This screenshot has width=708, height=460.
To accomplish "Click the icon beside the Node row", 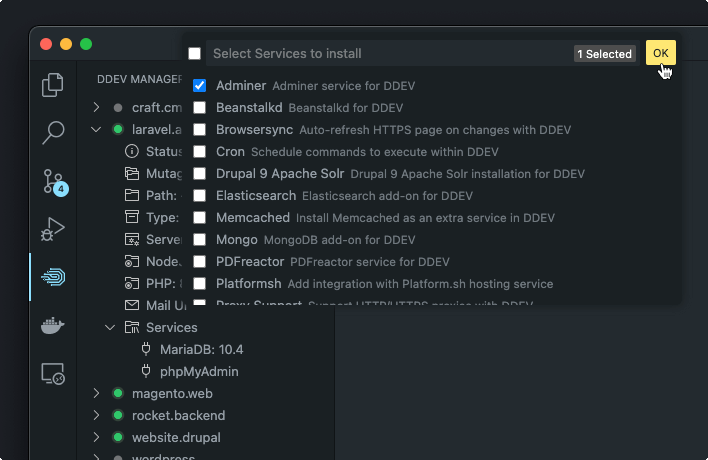I will tap(132, 261).
